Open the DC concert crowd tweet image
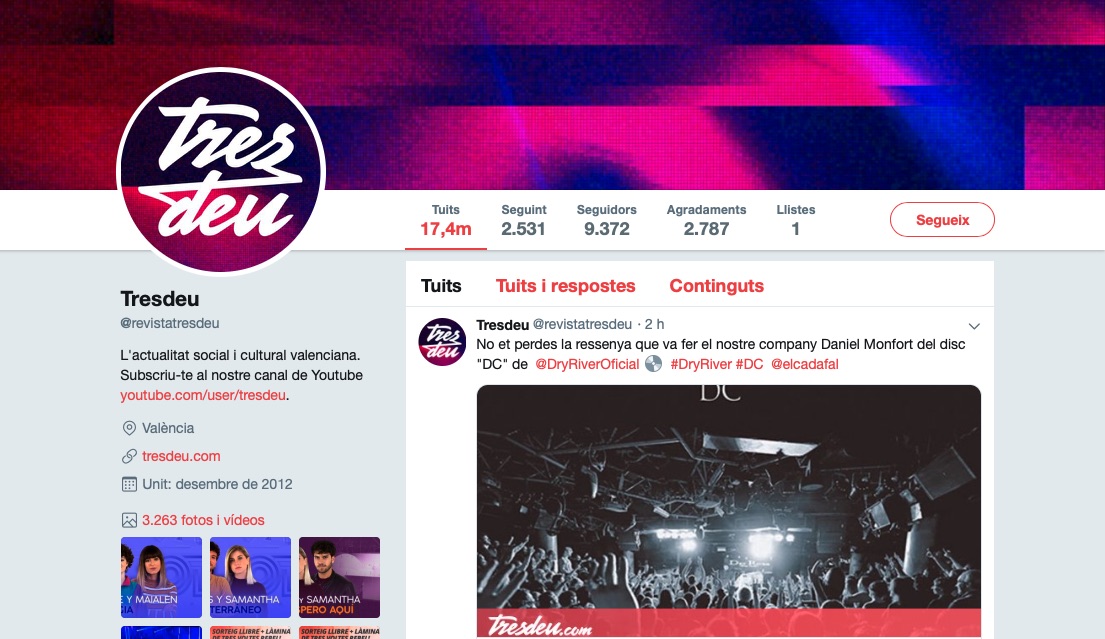The width and height of the screenshot is (1105, 639). (x=729, y=511)
